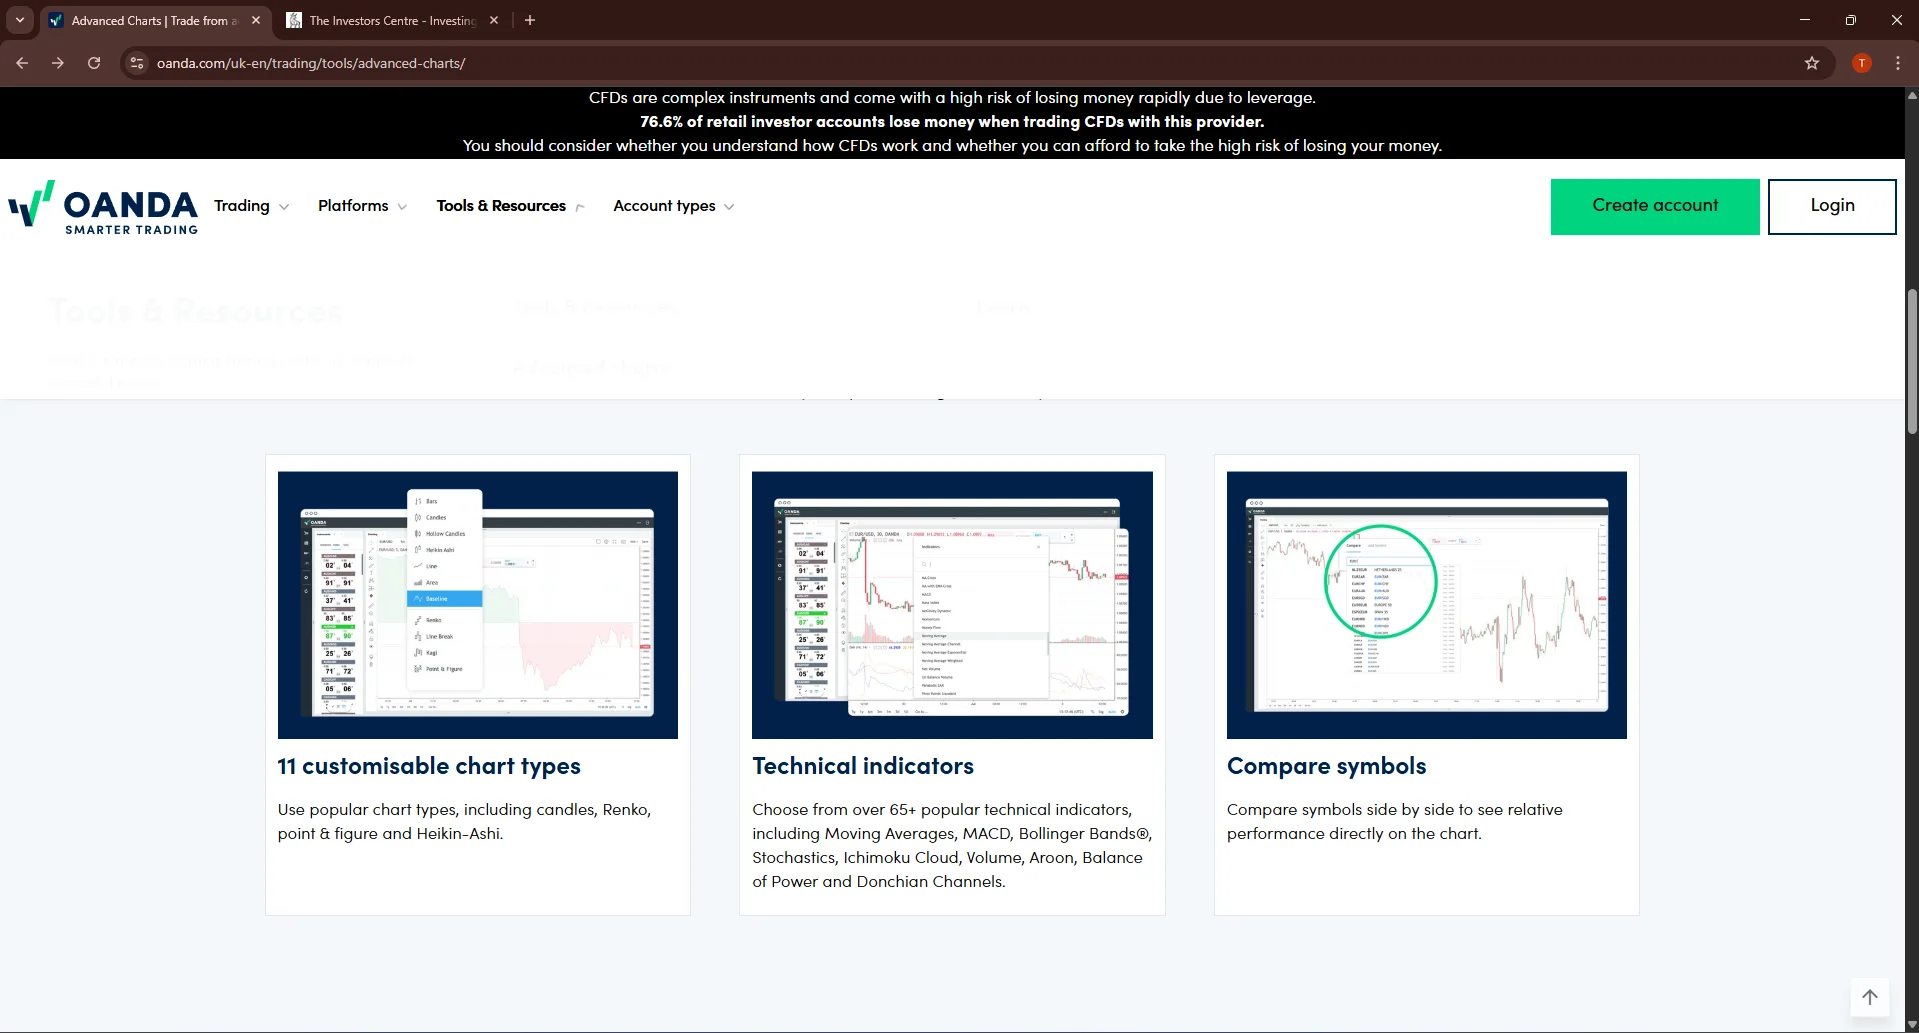
Task: Open the Technical indicators image
Action: click(x=952, y=605)
